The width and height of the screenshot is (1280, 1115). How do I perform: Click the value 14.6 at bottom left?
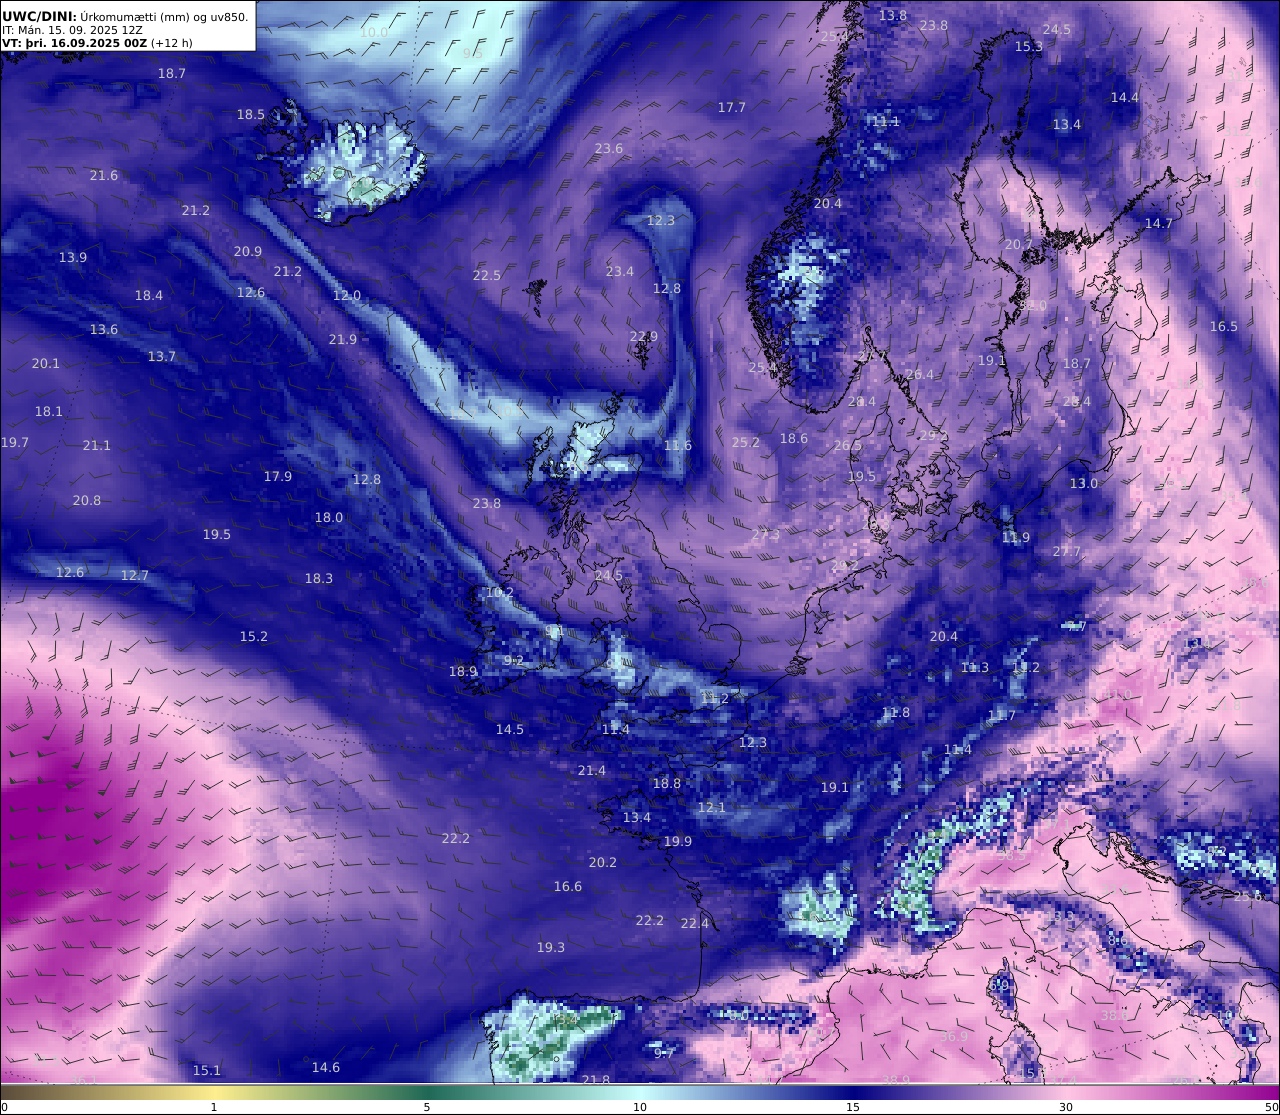point(326,1068)
